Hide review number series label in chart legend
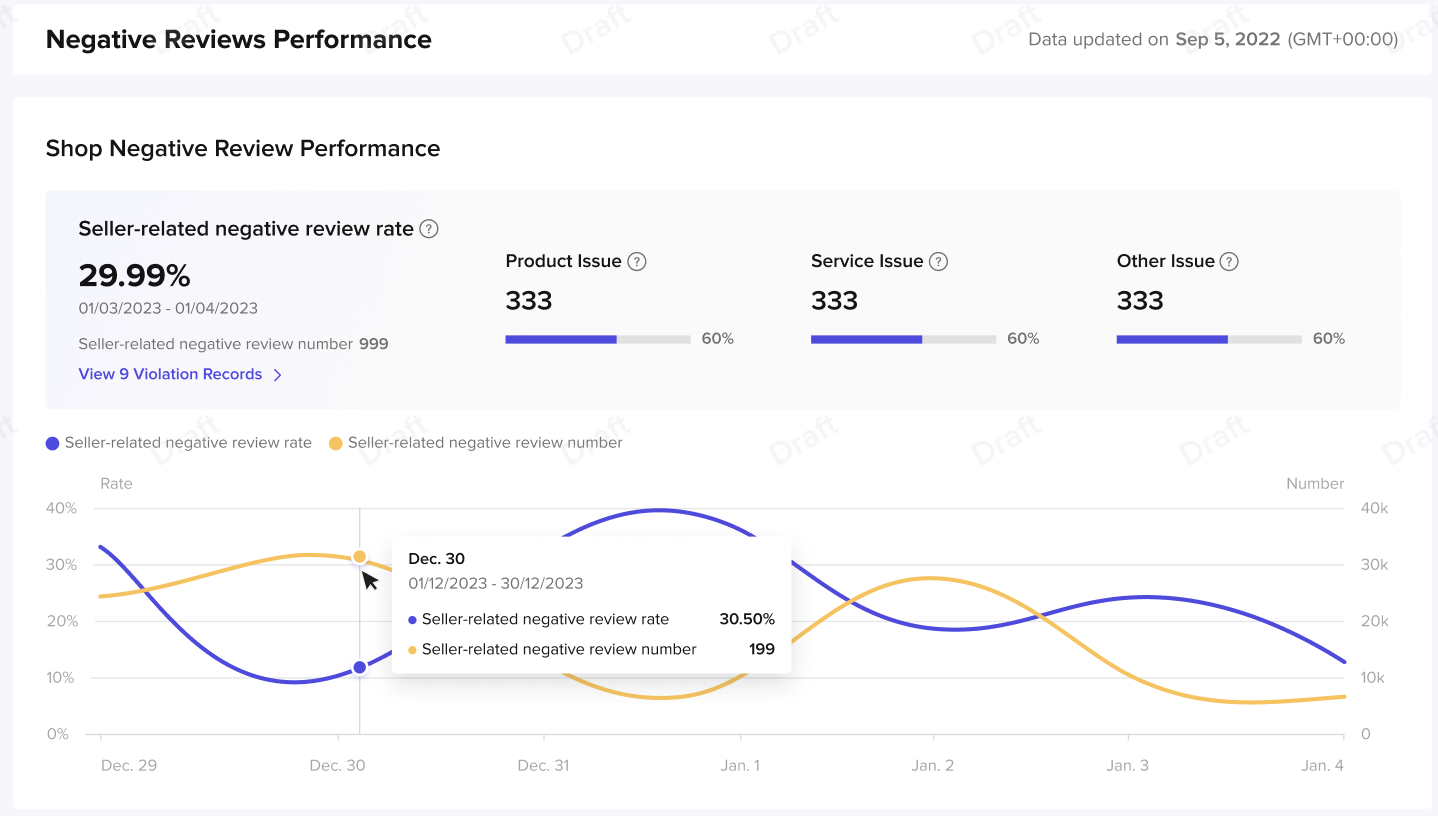Image resolution: width=1438 pixels, height=816 pixels. click(x=485, y=443)
